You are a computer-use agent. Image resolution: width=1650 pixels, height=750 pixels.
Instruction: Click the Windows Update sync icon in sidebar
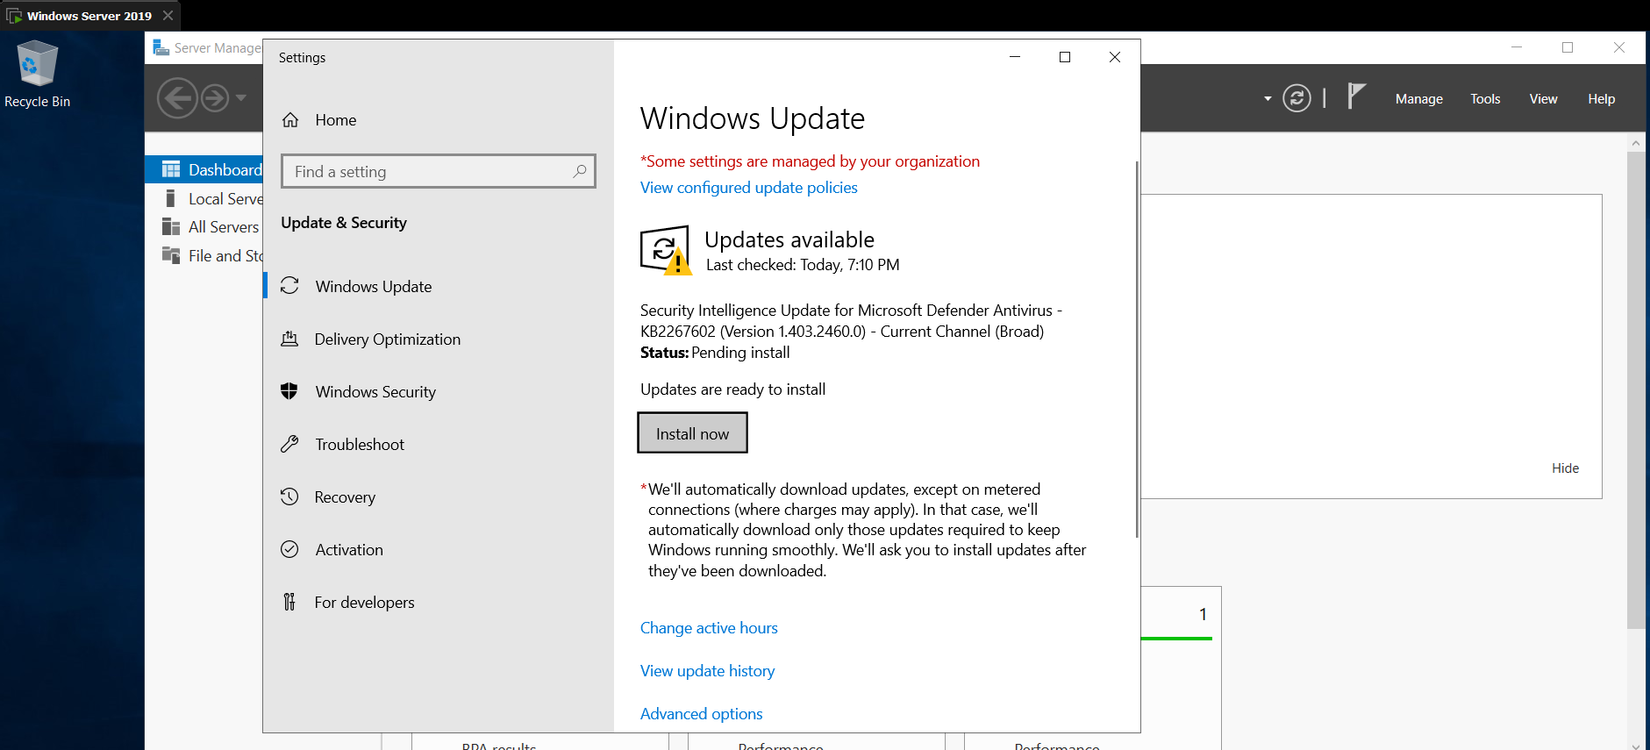[290, 286]
